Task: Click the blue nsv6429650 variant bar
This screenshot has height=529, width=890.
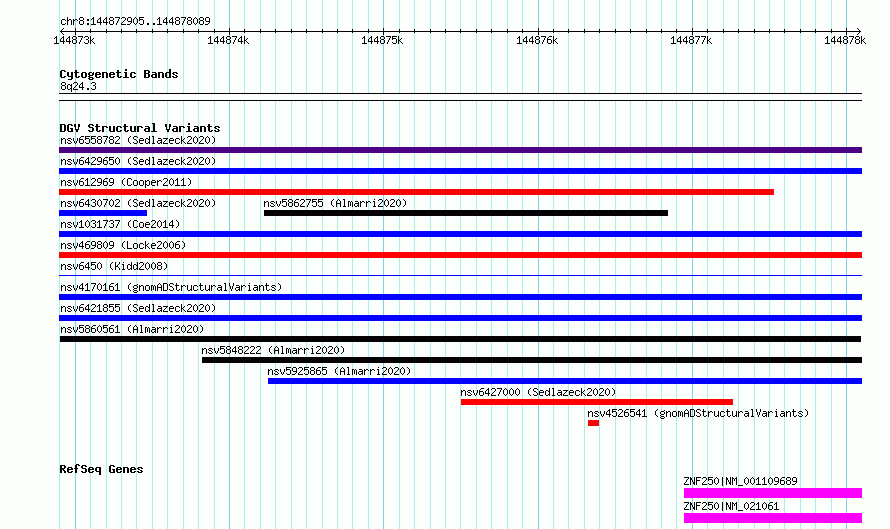Action: [460, 171]
